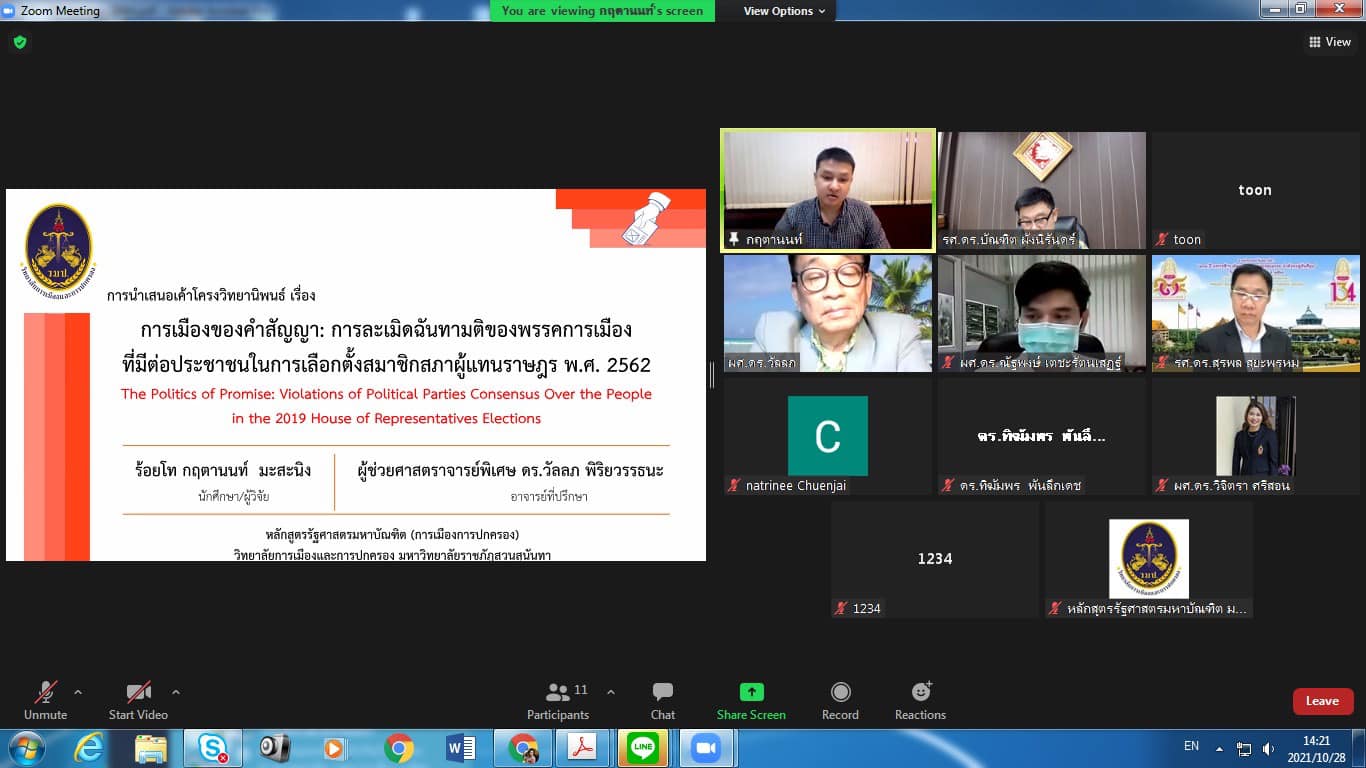Switch layout using the View button

pos(1330,42)
